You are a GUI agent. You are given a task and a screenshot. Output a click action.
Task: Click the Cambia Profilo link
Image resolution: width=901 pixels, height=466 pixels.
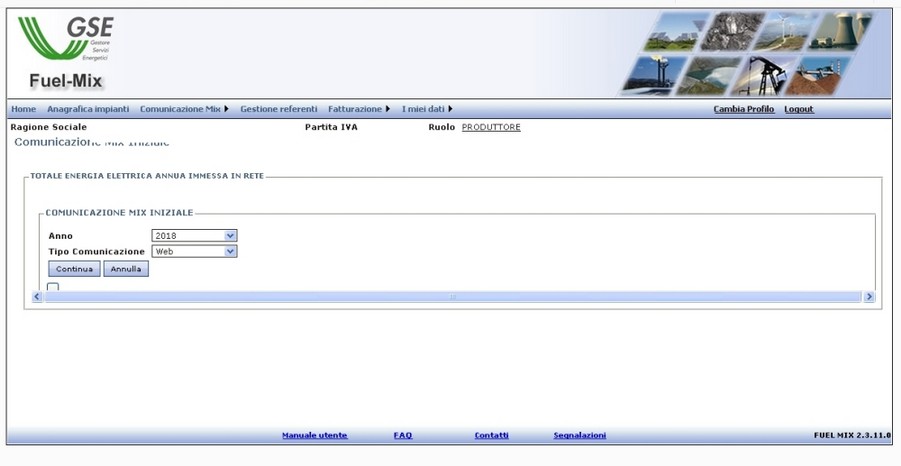click(744, 109)
